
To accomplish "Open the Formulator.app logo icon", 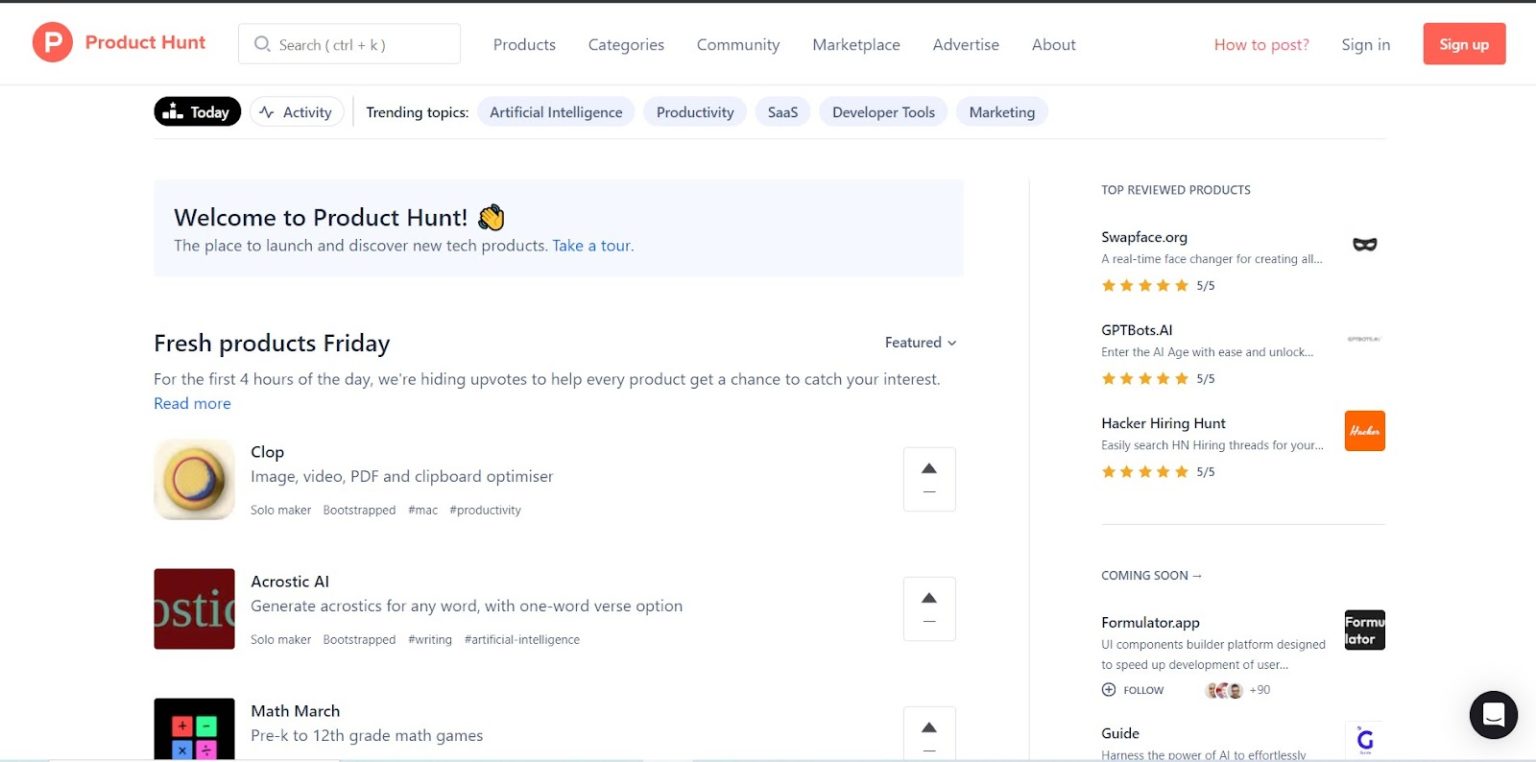I will pyautogui.click(x=1364, y=630).
